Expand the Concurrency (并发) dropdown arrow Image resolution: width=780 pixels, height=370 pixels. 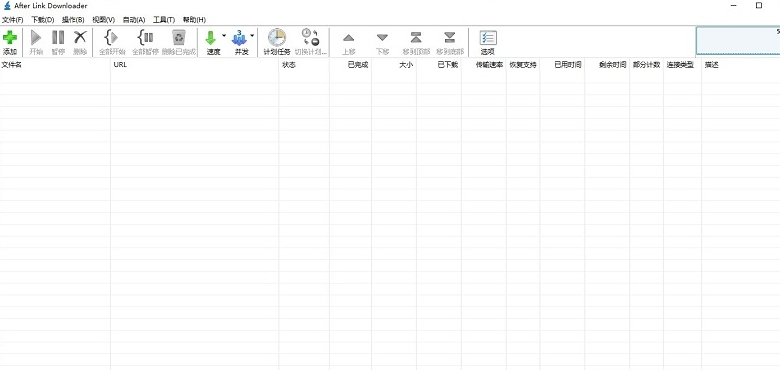pos(252,35)
